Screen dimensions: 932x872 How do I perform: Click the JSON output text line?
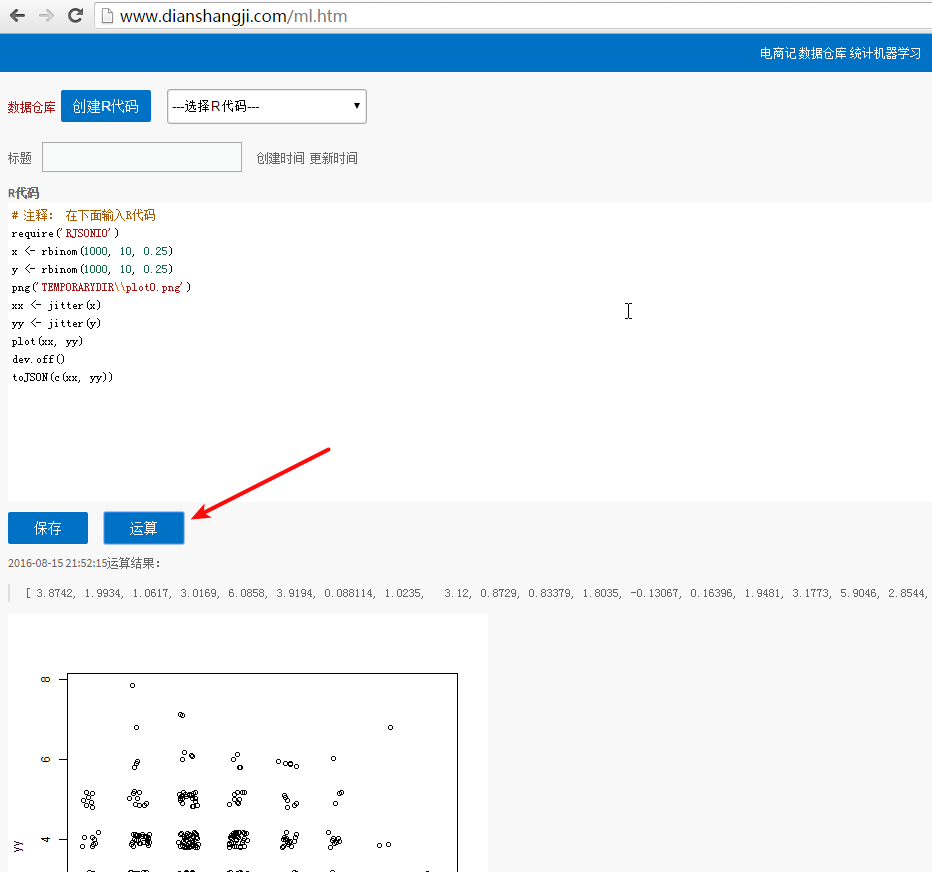(x=476, y=593)
